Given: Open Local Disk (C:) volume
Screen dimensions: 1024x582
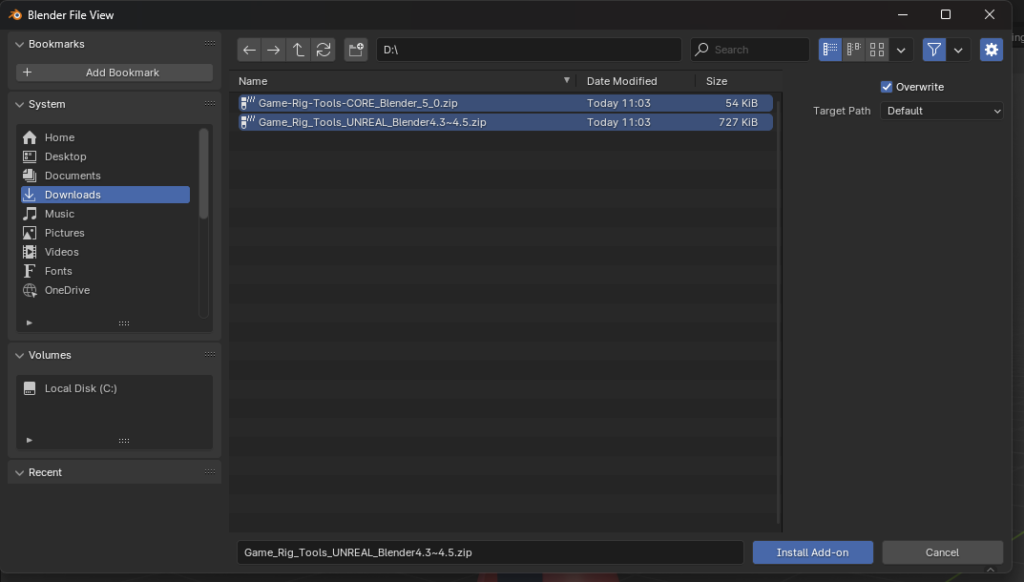Looking at the screenshot, I should pos(80,388).
